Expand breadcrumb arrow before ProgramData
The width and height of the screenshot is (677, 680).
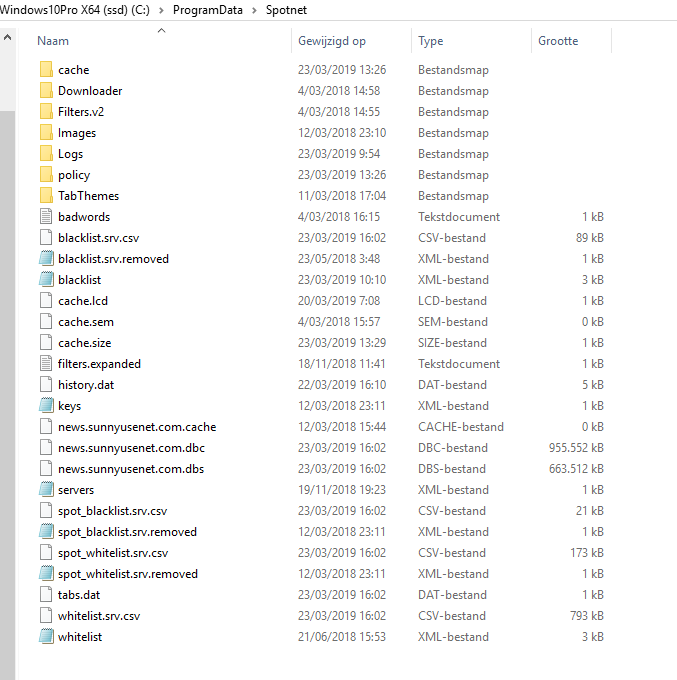click(161, 9)
